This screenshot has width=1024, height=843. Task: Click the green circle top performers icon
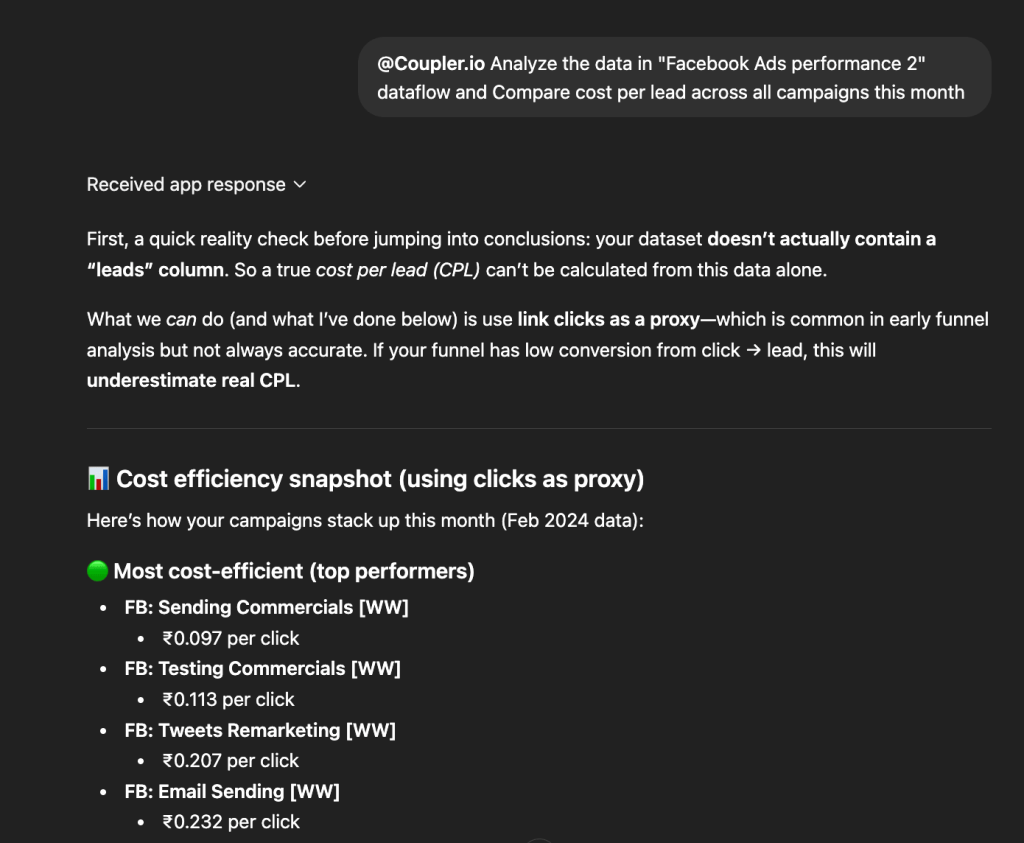[96, 571]
